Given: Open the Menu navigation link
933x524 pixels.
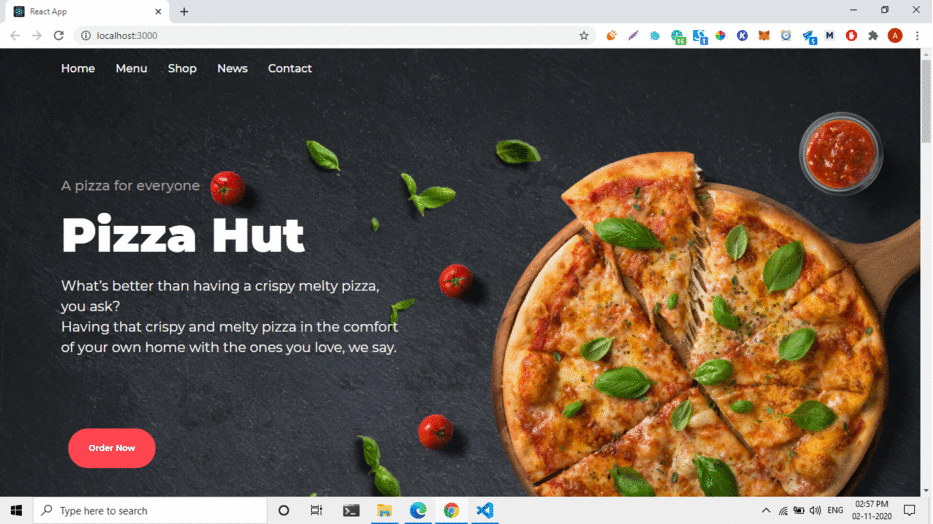Looking at the screenshot, I should point(132,68).
